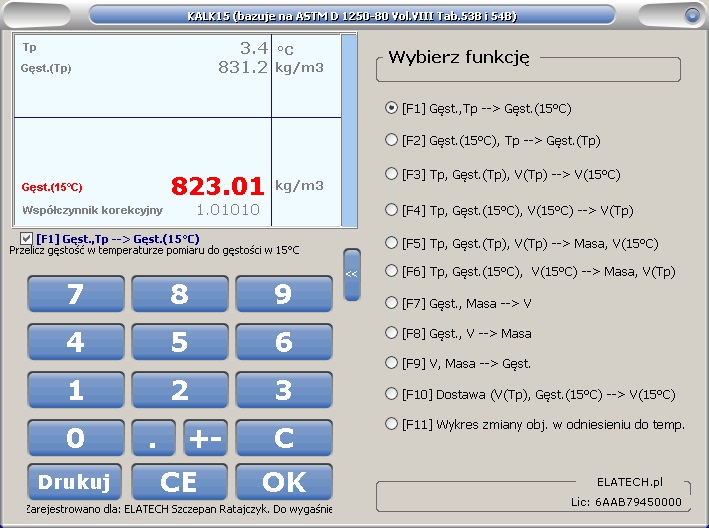This screenshot has height=528, width=709.
Task: Click the KALK15 title bar text
Action: click(352, 16)
